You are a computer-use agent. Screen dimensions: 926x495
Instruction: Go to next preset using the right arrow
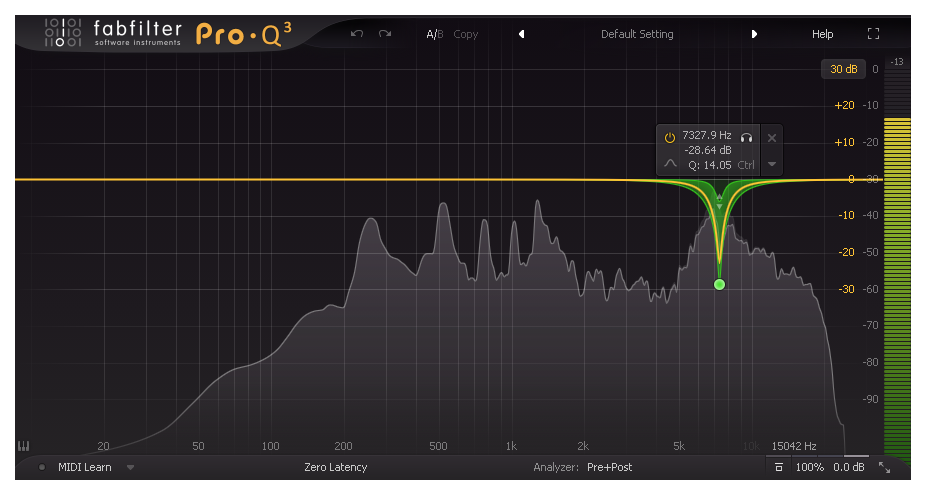coord(754,34)
